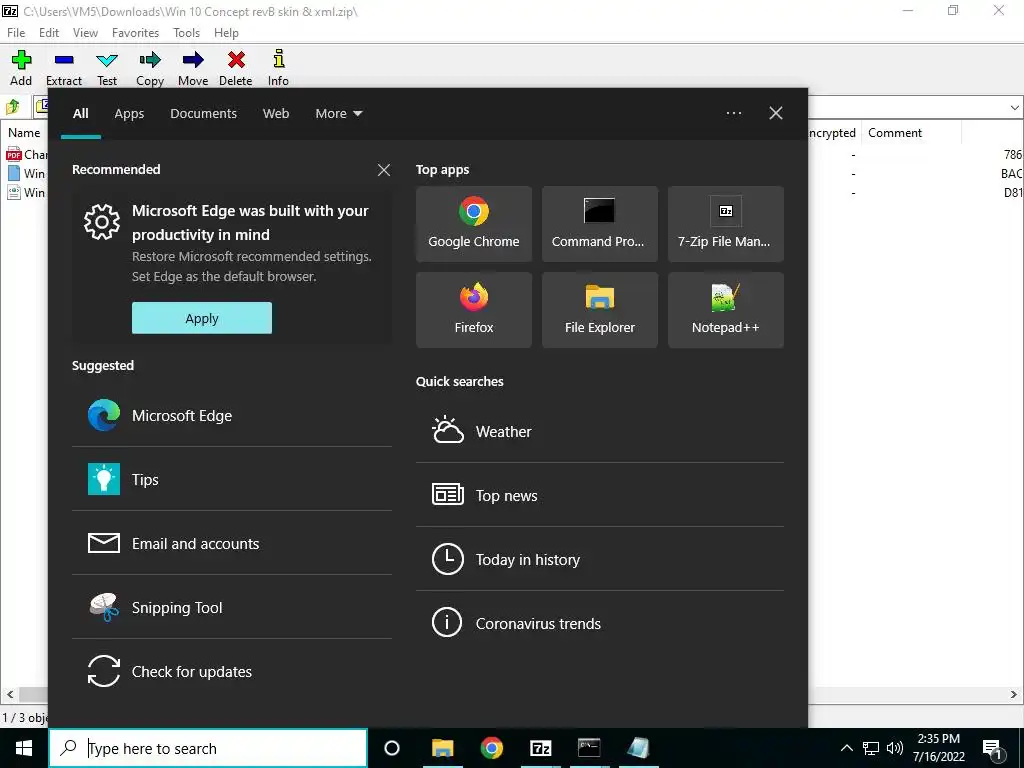The width and height of the screenshot is (1024, 768).
Task: Open the Notepad taskbar icon
Action: pos(638,748)
